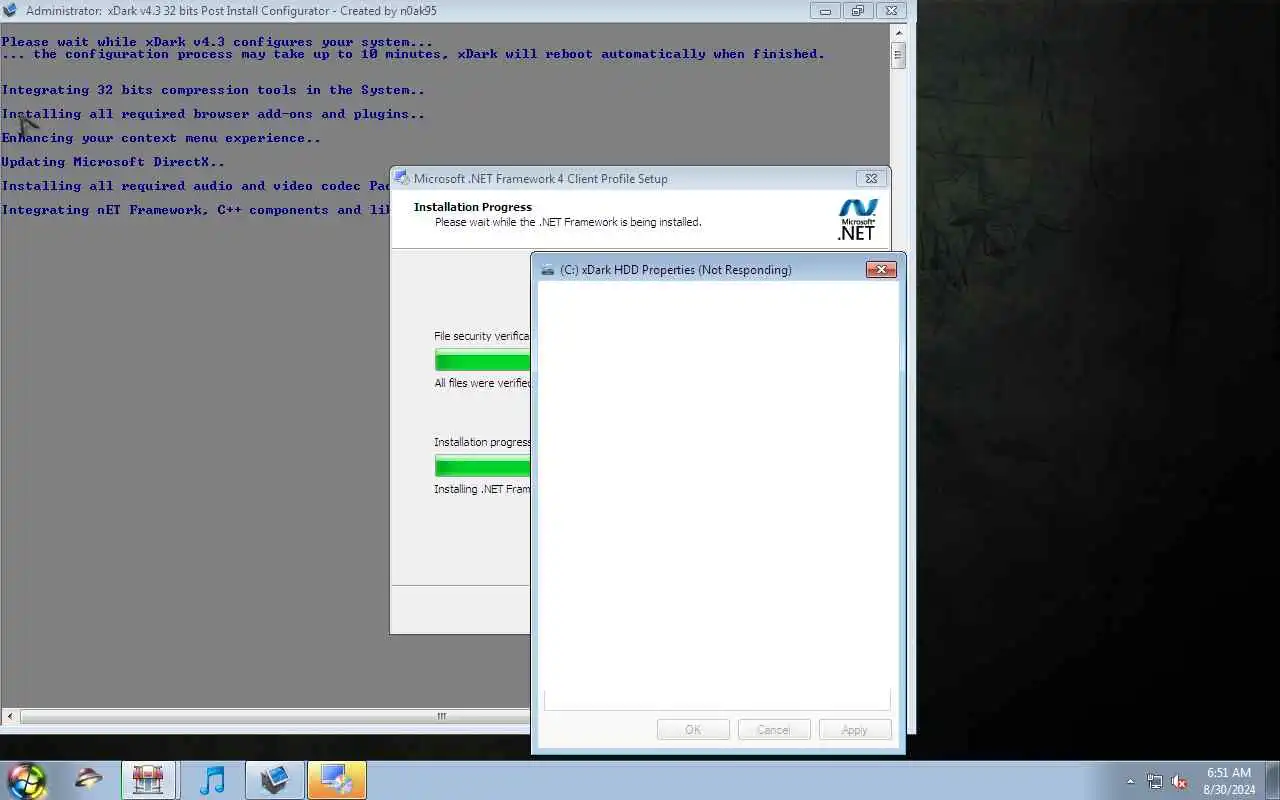Screen dimensions: 1280x800
Task: Click the drive icon in Properties title bar
Action: tap(547, 270)
